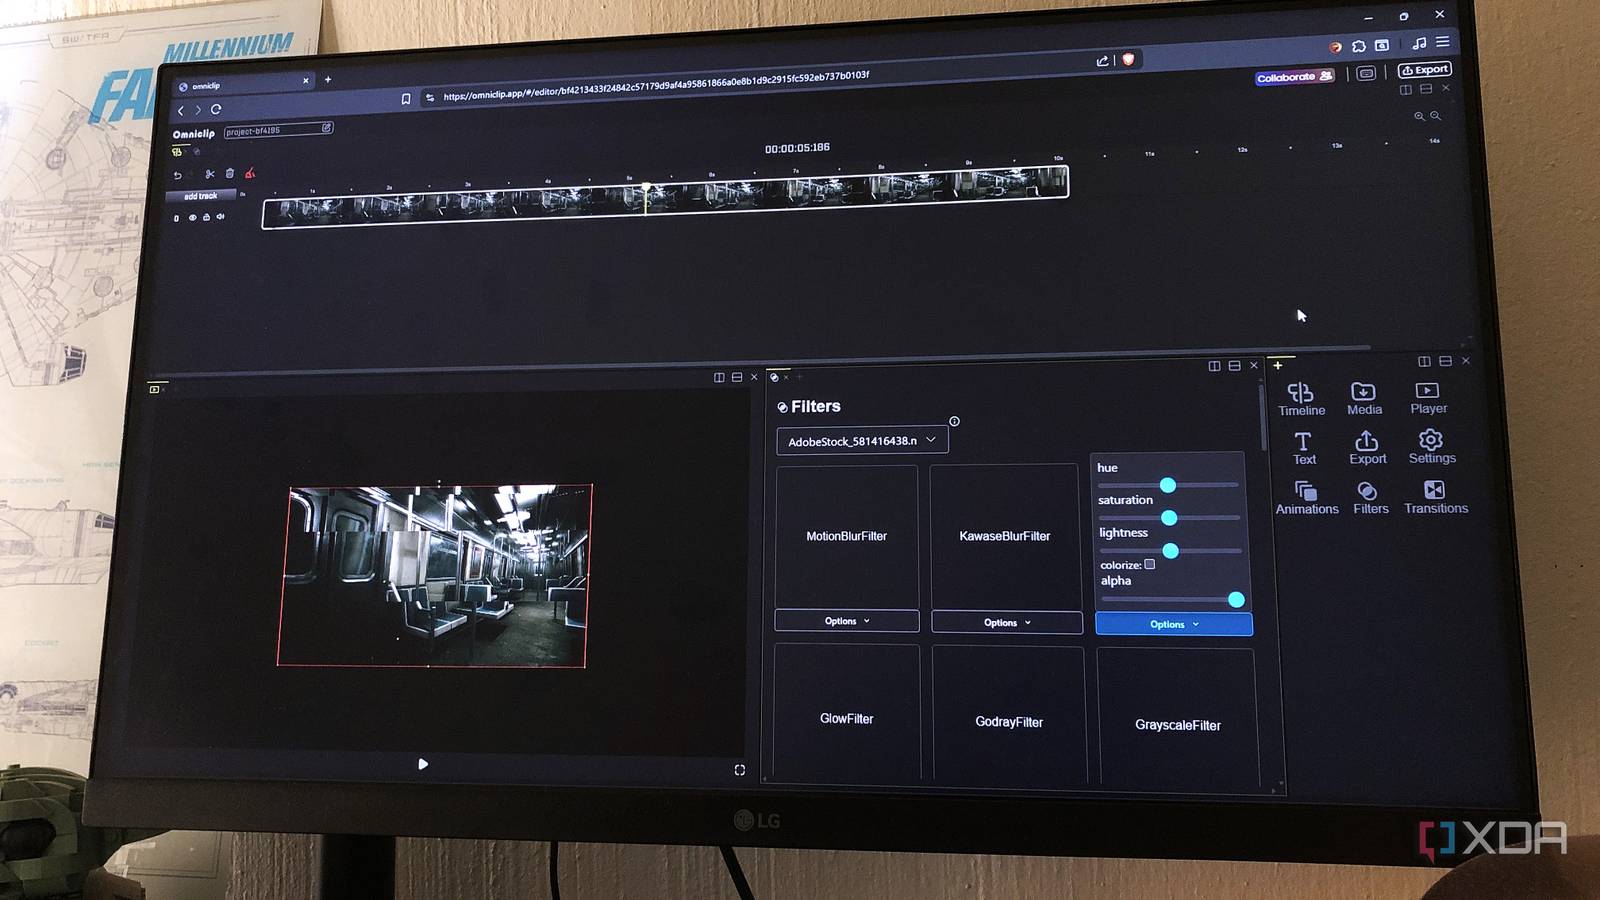This screenshot has height=900, width=1600.
Task: Adjust the saturation slider
Action: (1168, 517)
